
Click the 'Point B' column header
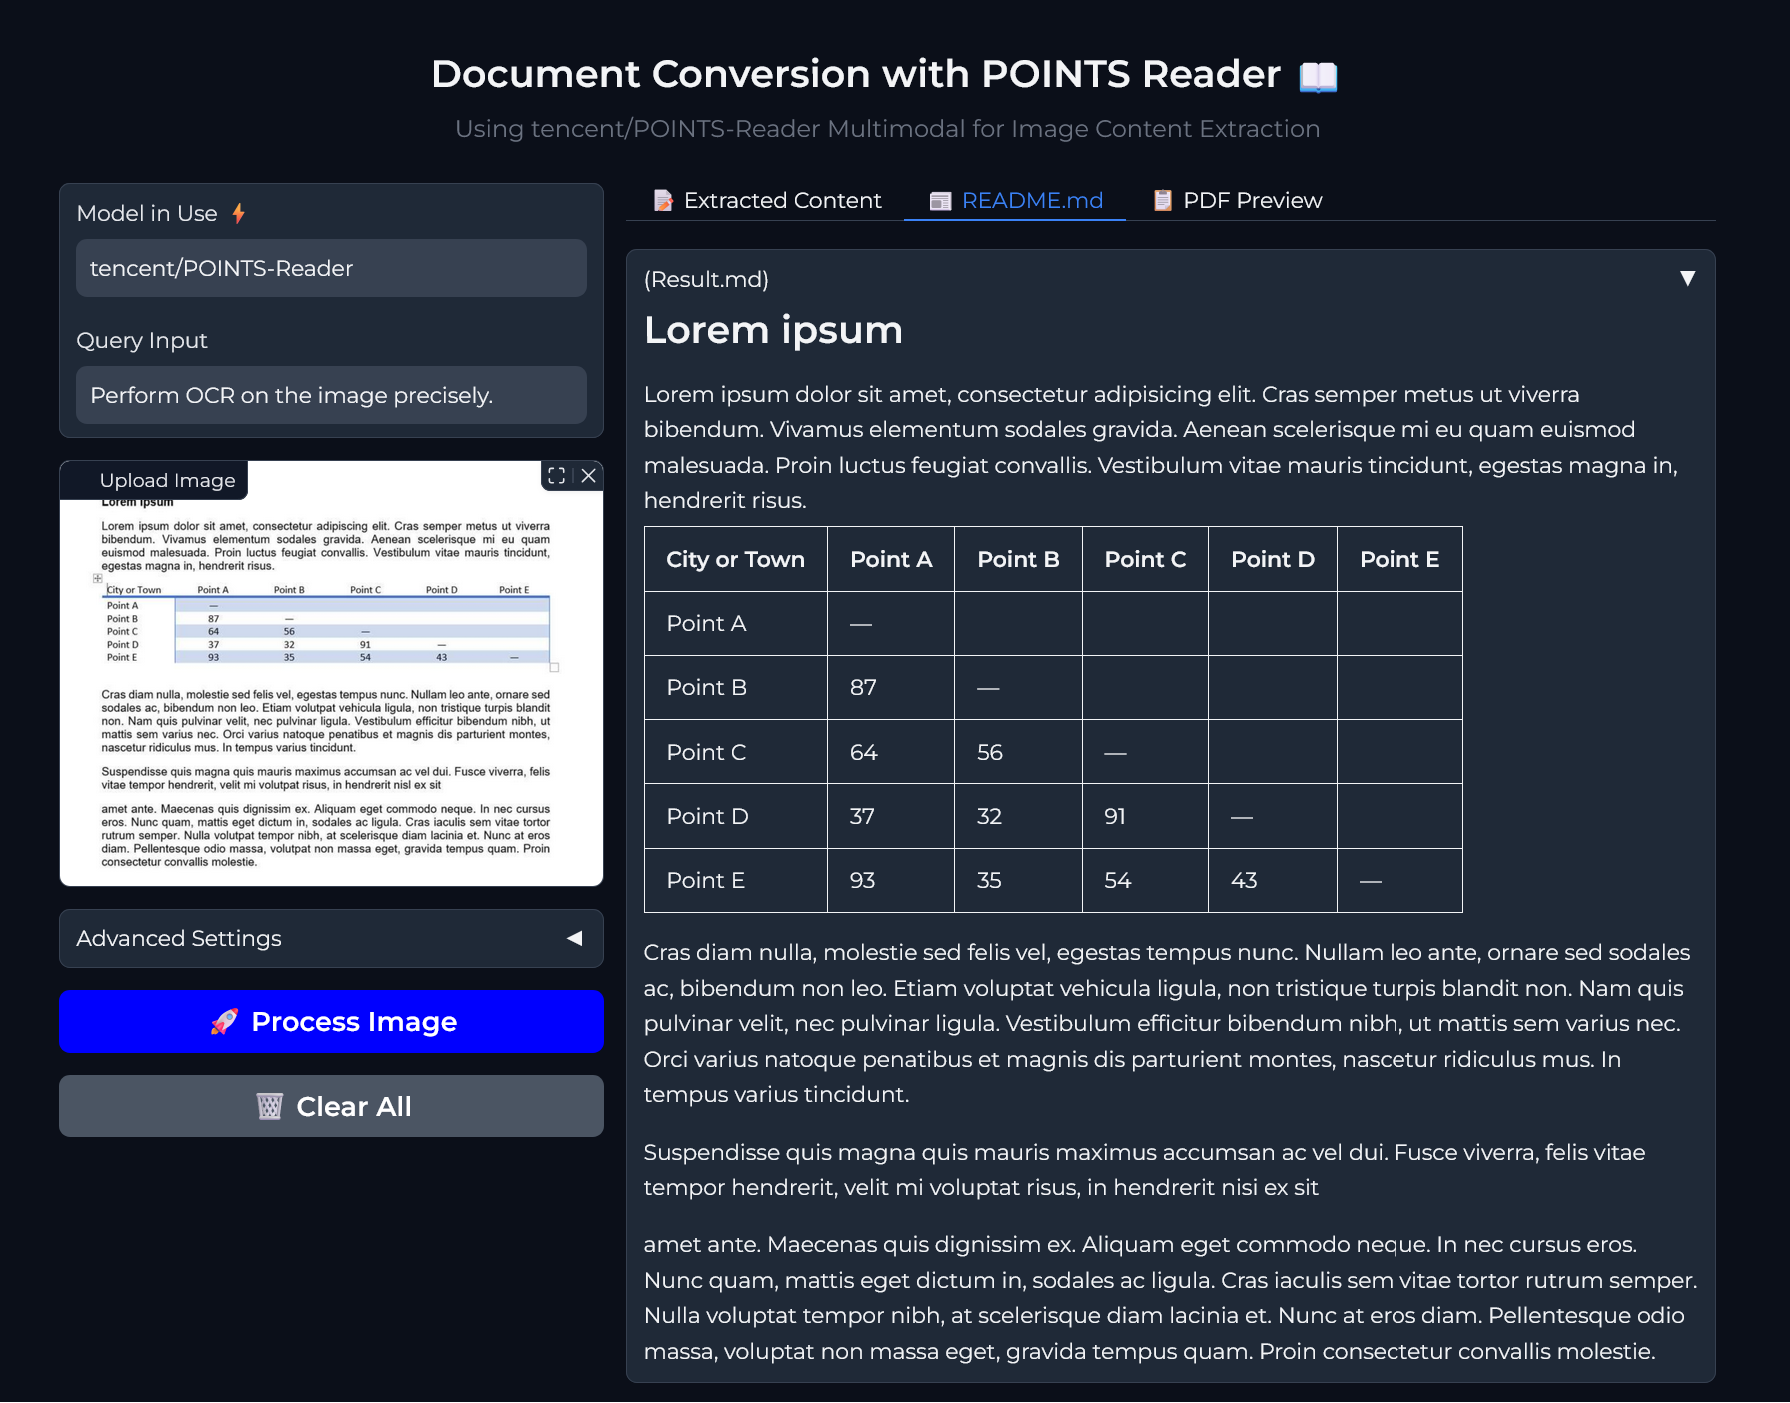pyautogui.click(x=1018, y=560)
